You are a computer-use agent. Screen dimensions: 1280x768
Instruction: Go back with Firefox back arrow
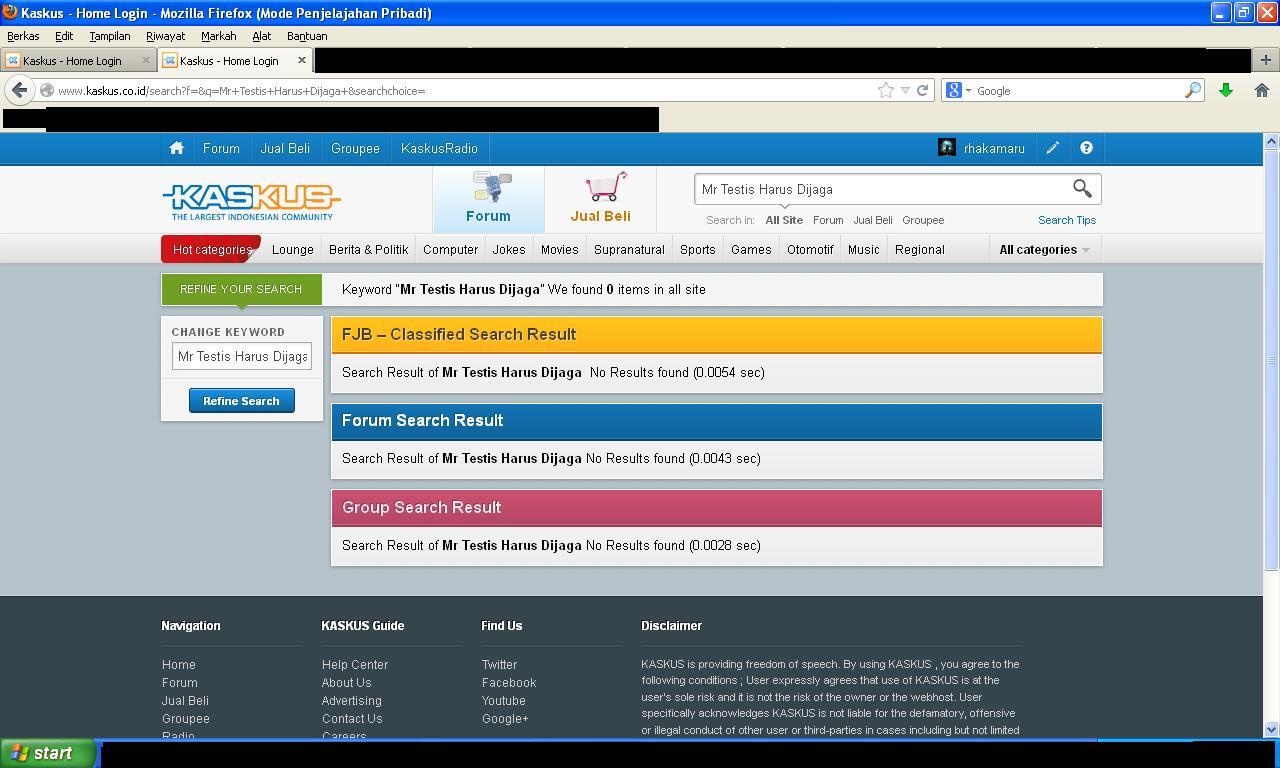pyautogui.click(x=19, y=90)
